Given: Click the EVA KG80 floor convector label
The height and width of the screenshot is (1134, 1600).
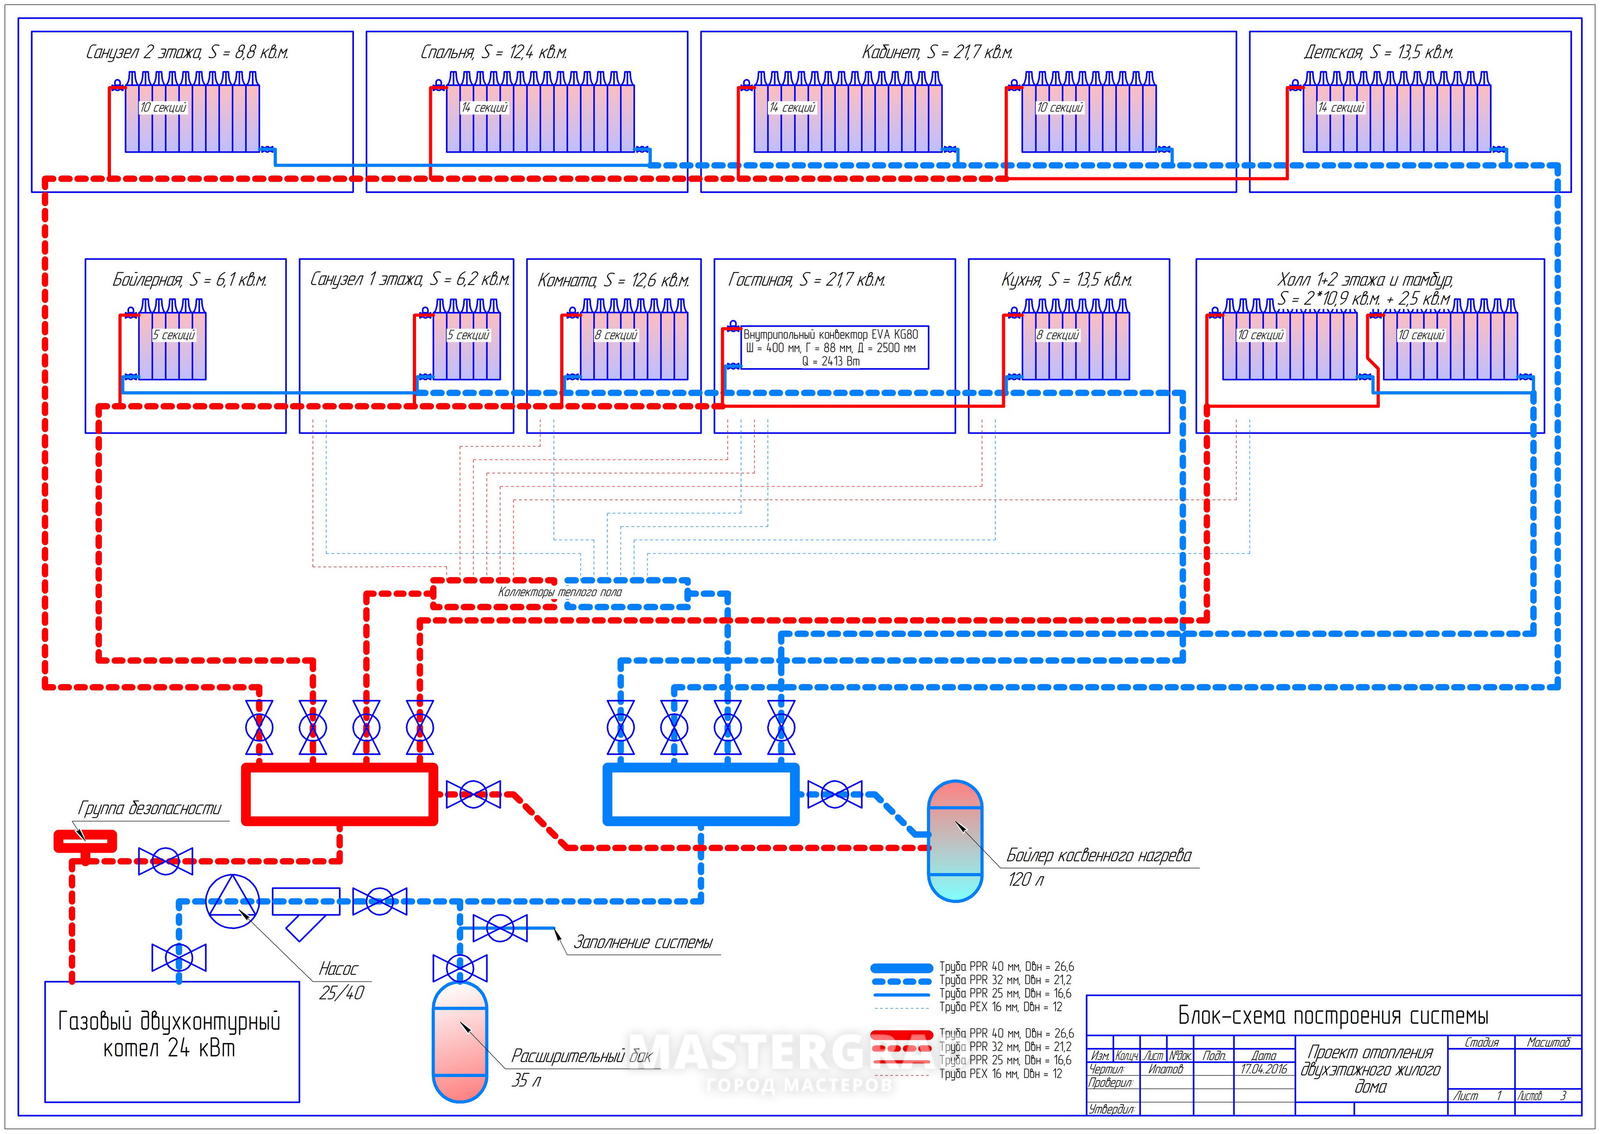Looking at the screenshot, I should point(830,347).
